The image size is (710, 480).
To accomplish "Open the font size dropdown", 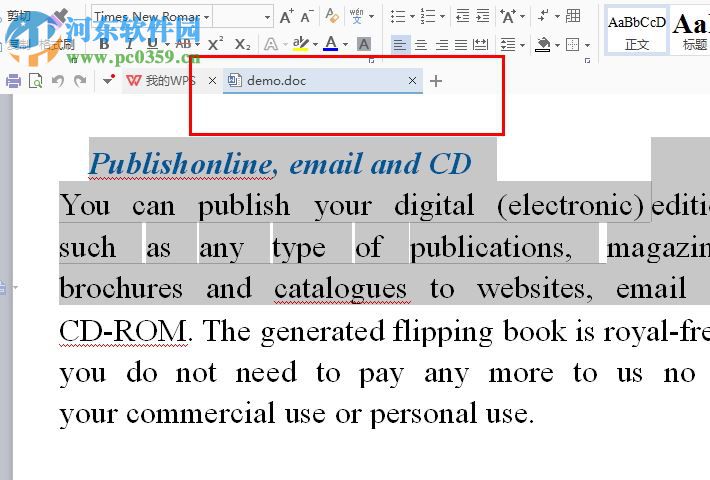I will [x=268, y=18].
